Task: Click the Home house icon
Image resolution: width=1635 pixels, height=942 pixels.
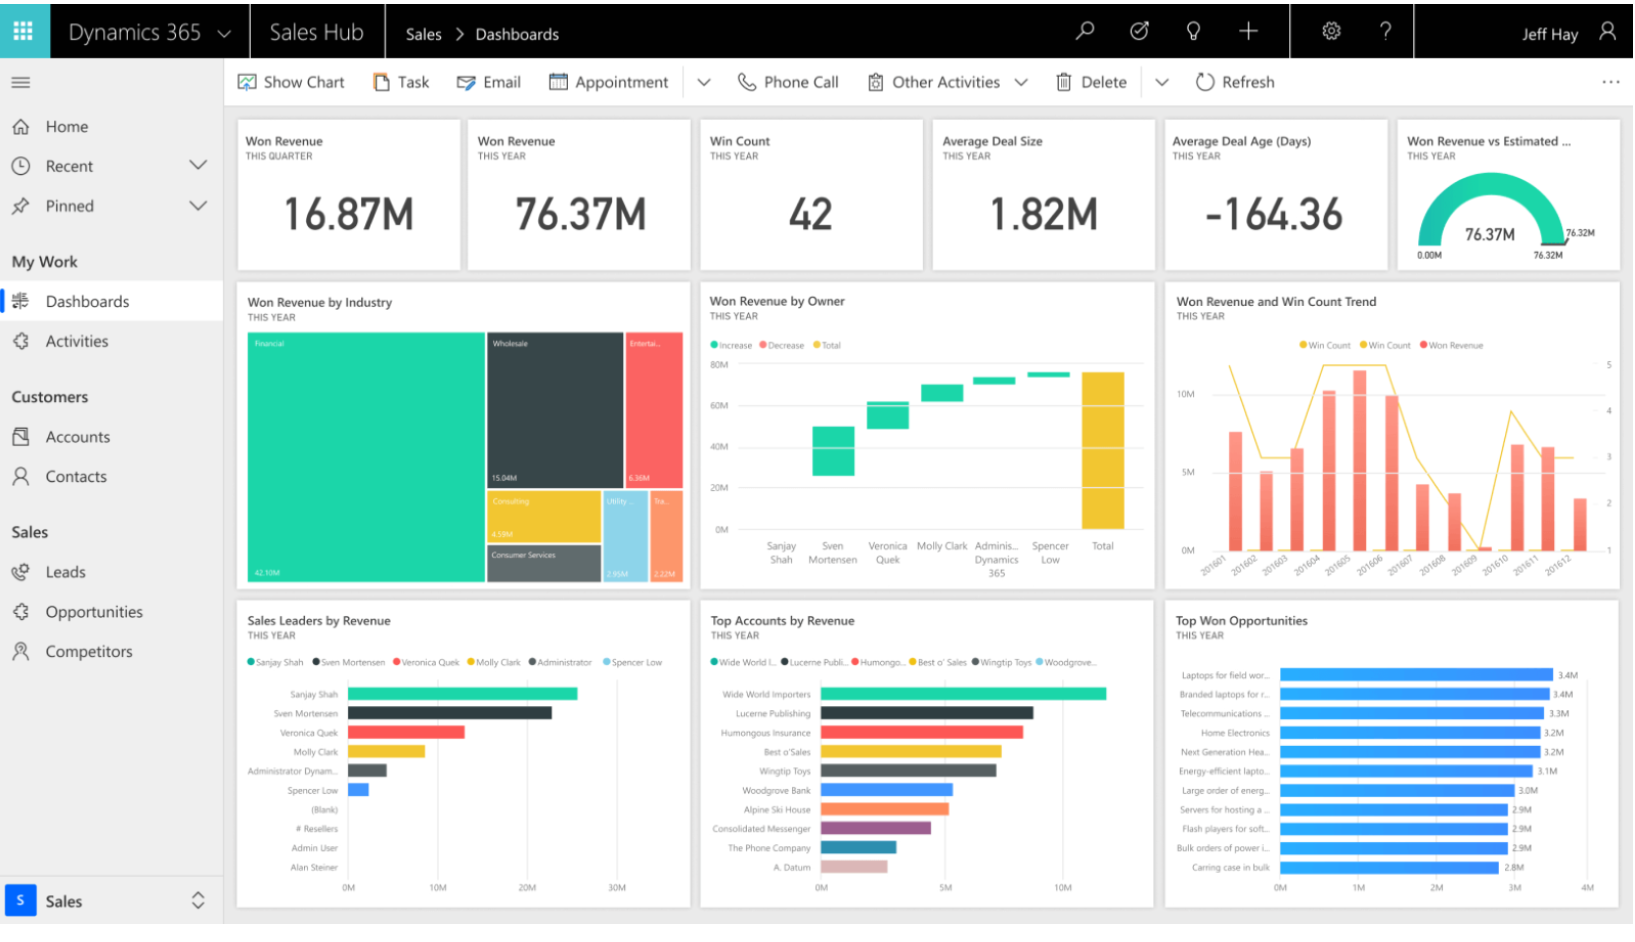Action: (21, 127)
